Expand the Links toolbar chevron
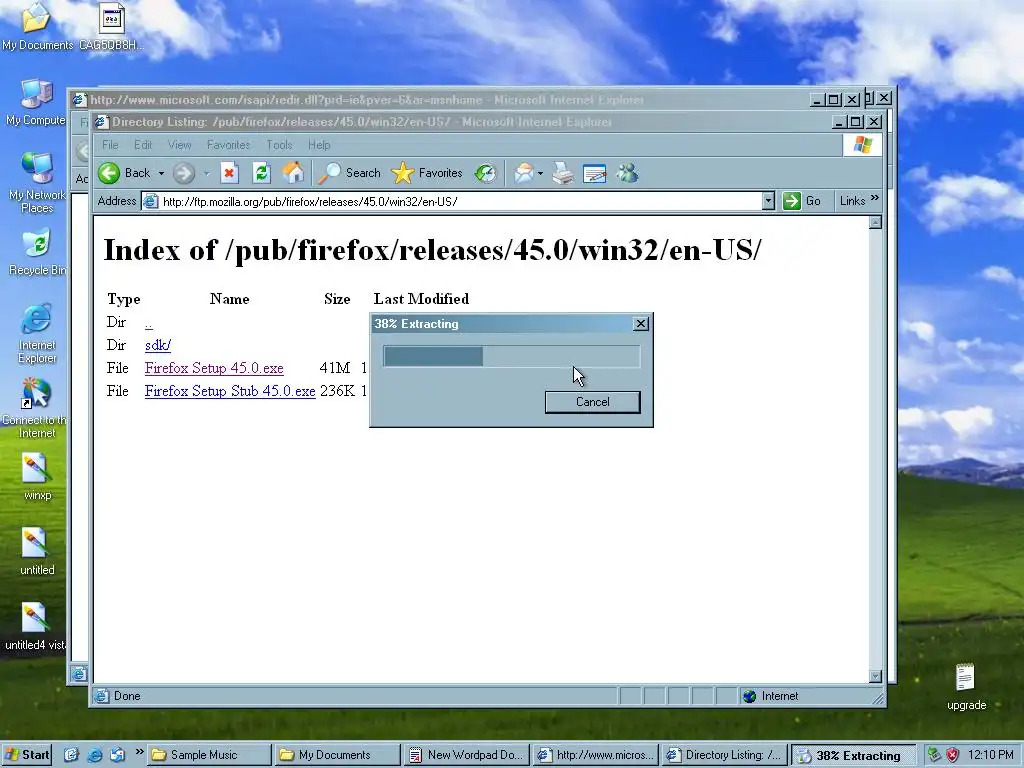1024x768 pixels. click(x=874, y=199)
